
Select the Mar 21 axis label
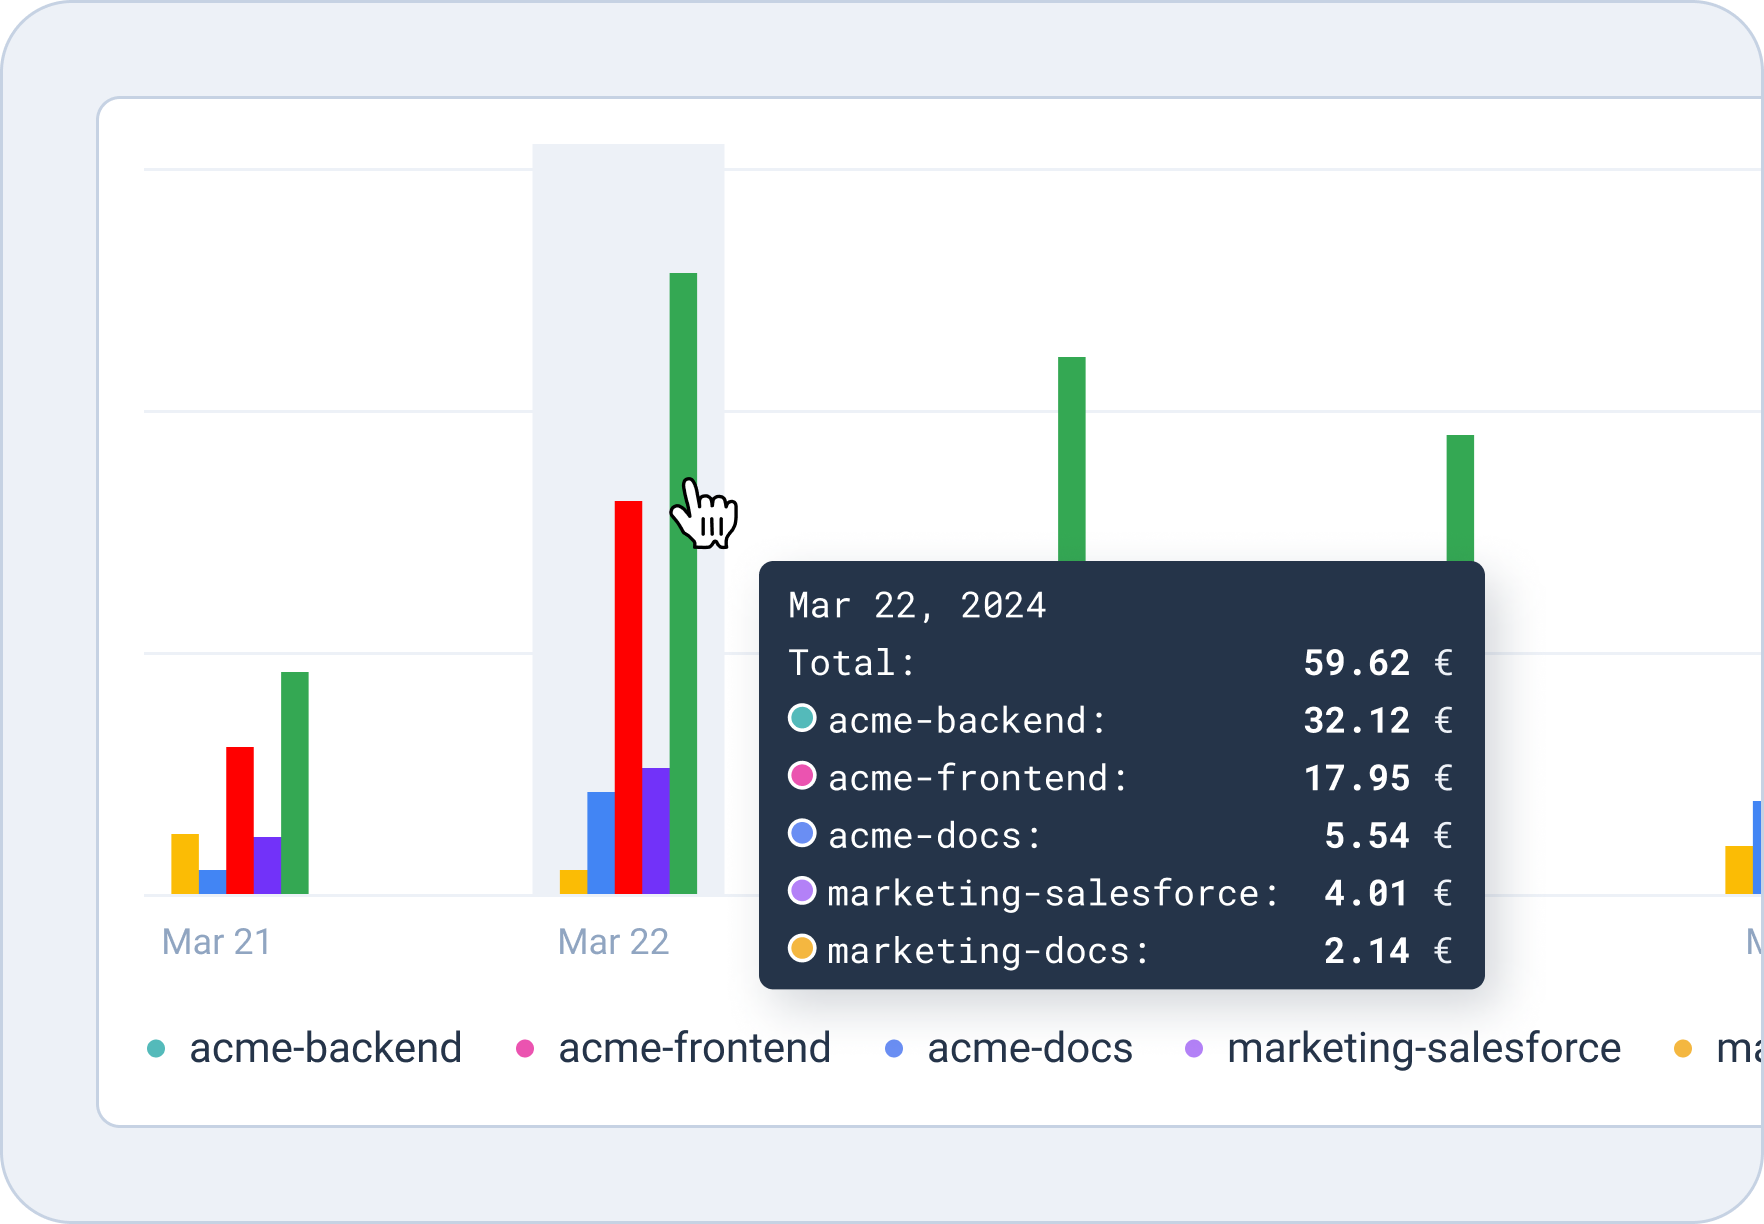(x=216, y=942)
